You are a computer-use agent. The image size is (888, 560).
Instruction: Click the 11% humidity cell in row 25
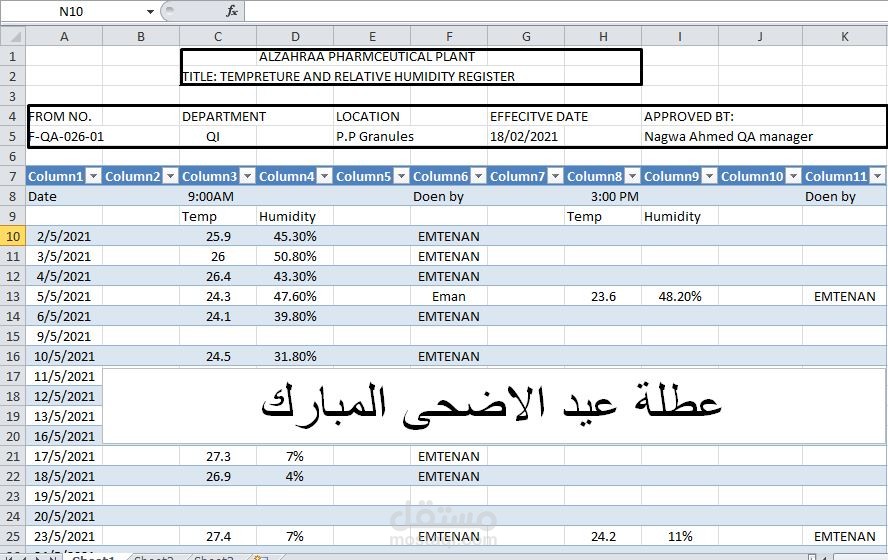click(x=680, y=536)
